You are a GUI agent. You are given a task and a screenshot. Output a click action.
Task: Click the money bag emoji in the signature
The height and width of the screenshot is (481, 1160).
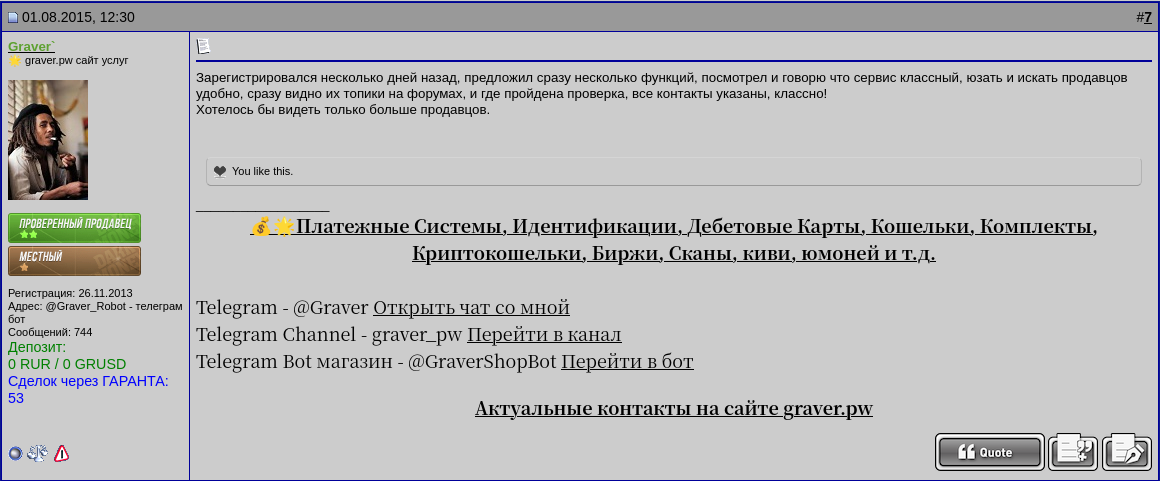point(261,226)
